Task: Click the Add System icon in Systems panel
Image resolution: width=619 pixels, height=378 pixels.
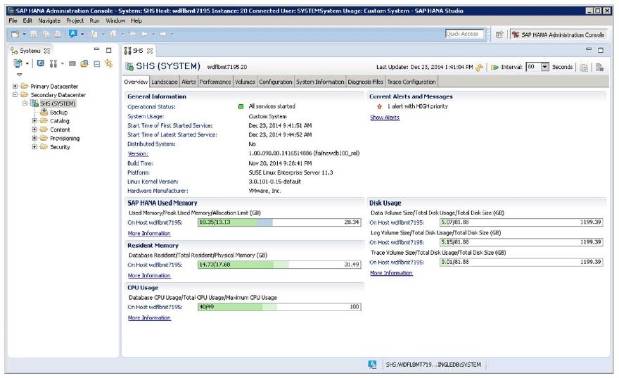Action: pyautogui.click(x=17, y=63)
